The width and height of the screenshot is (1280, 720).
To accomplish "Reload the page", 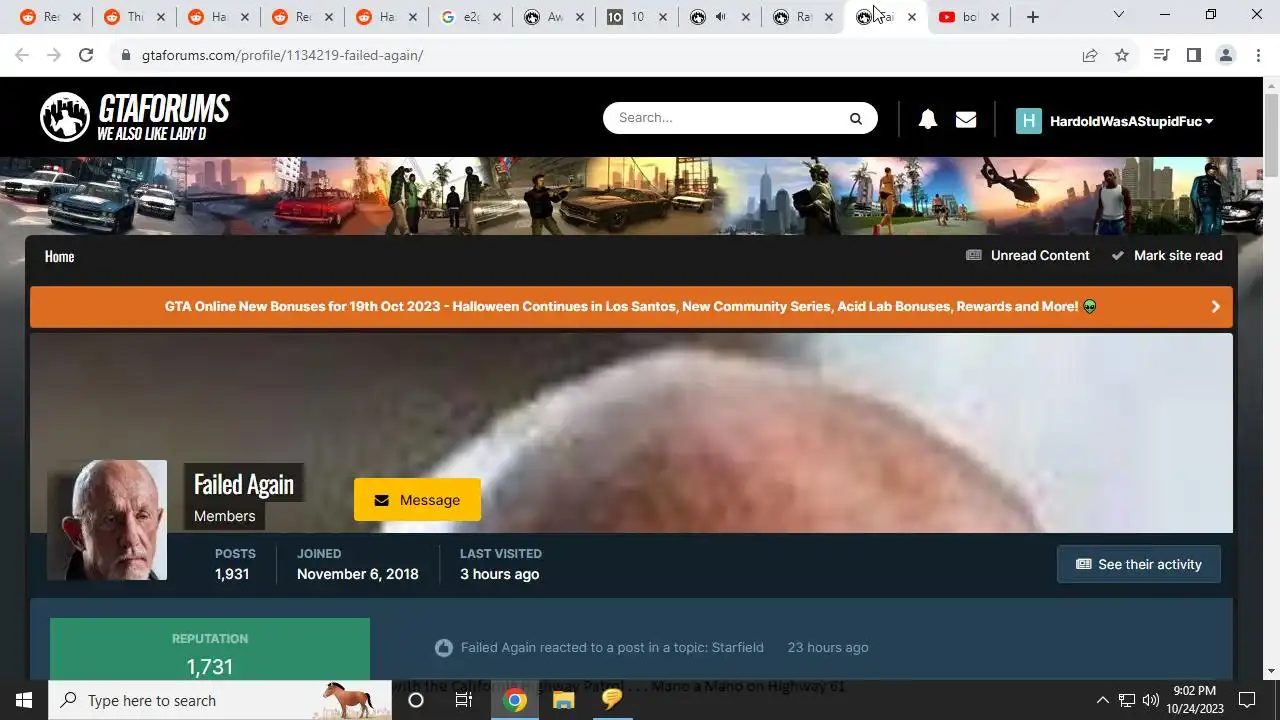I will click(x=86, y=55).
